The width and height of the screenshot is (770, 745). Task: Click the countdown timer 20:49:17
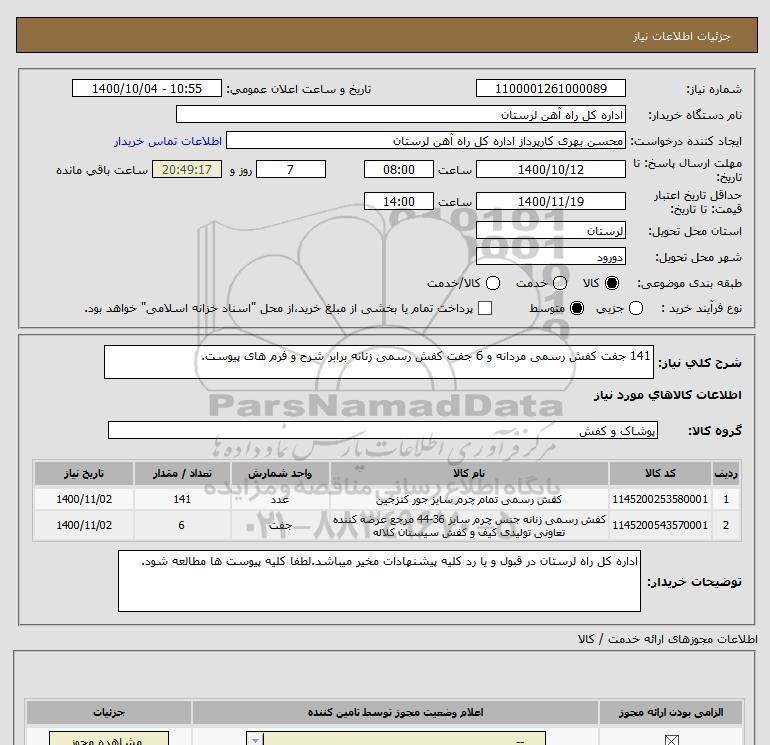[x=187, y=169]
